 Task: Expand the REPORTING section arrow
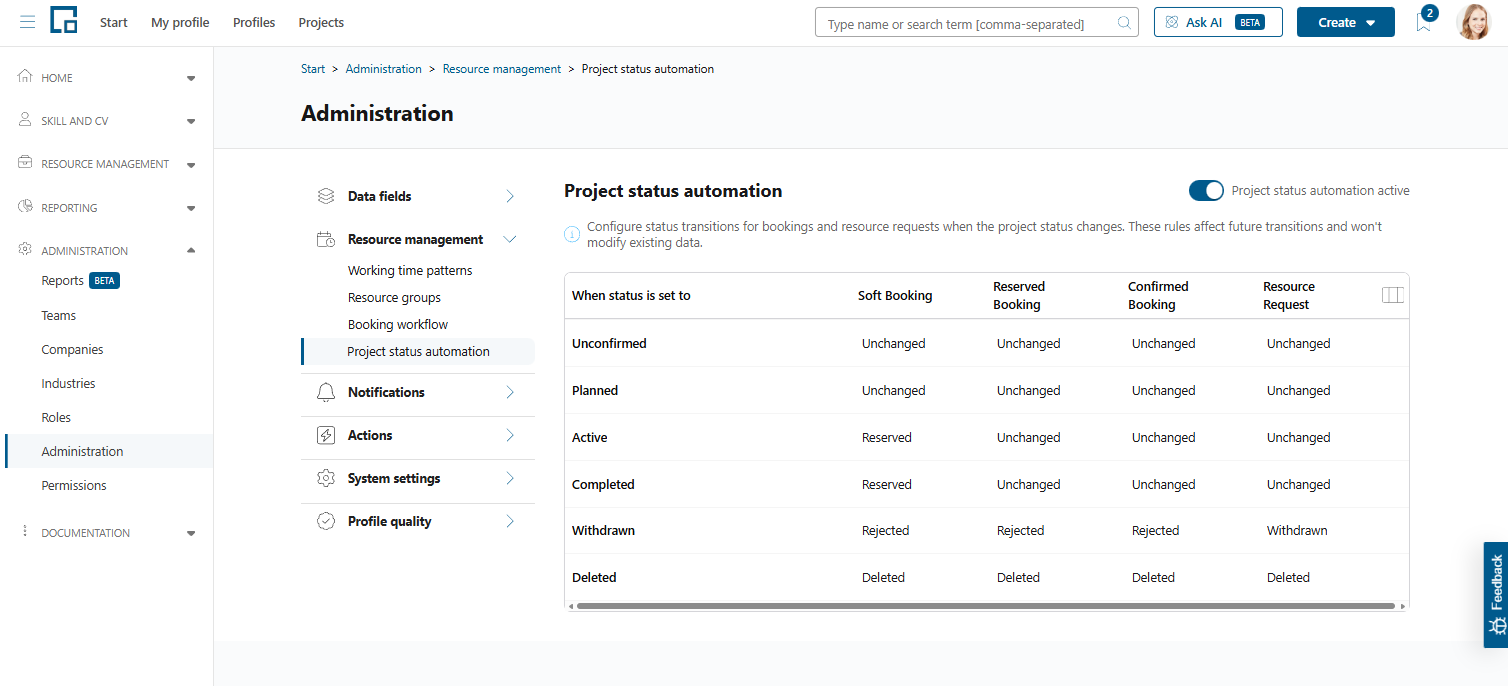(191, 208)
